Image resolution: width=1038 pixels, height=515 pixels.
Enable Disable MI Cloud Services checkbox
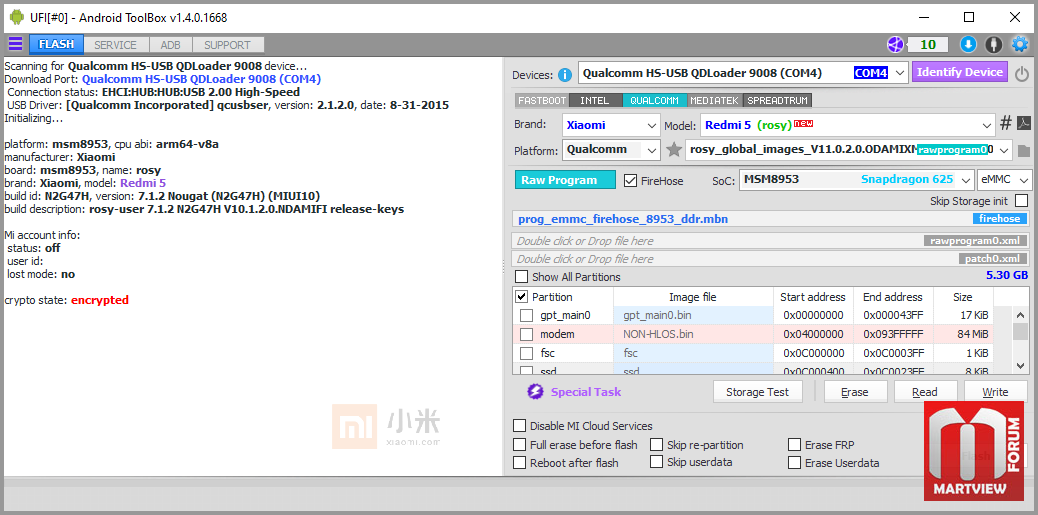520,426
